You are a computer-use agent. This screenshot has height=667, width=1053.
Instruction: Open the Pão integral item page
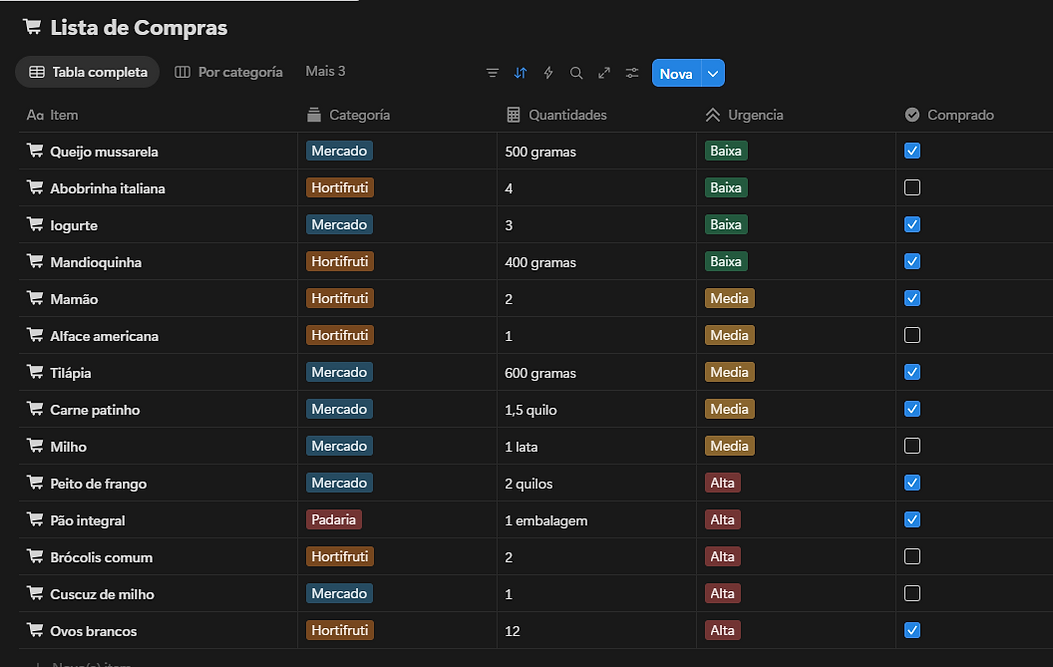(87, 521)
